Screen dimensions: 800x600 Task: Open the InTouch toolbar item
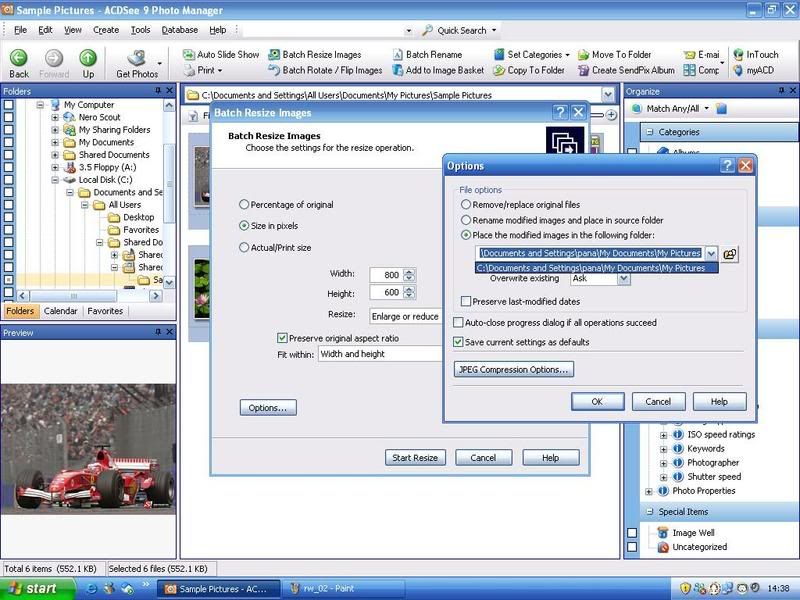pos(756,55)
